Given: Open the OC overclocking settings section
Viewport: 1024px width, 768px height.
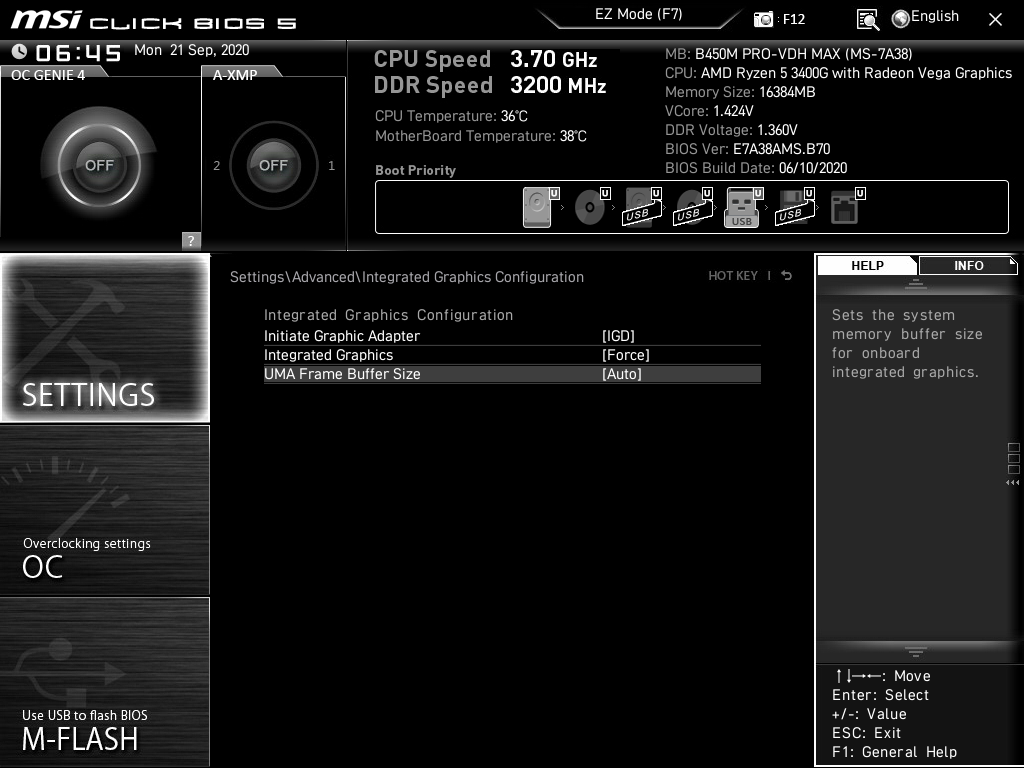Looking at the screenshot, I should pyautogui.click(x=105, y=510).
